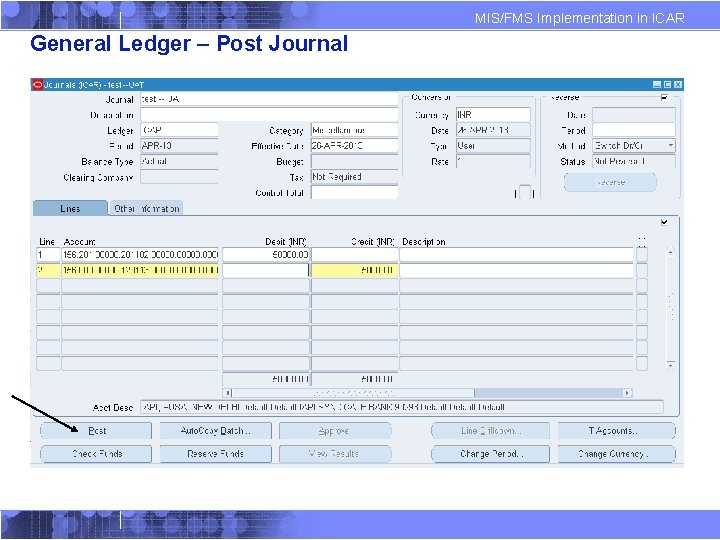Click line 2 descriptive flexfield box
Screen dimensions: 720x540
click(642, 270)
